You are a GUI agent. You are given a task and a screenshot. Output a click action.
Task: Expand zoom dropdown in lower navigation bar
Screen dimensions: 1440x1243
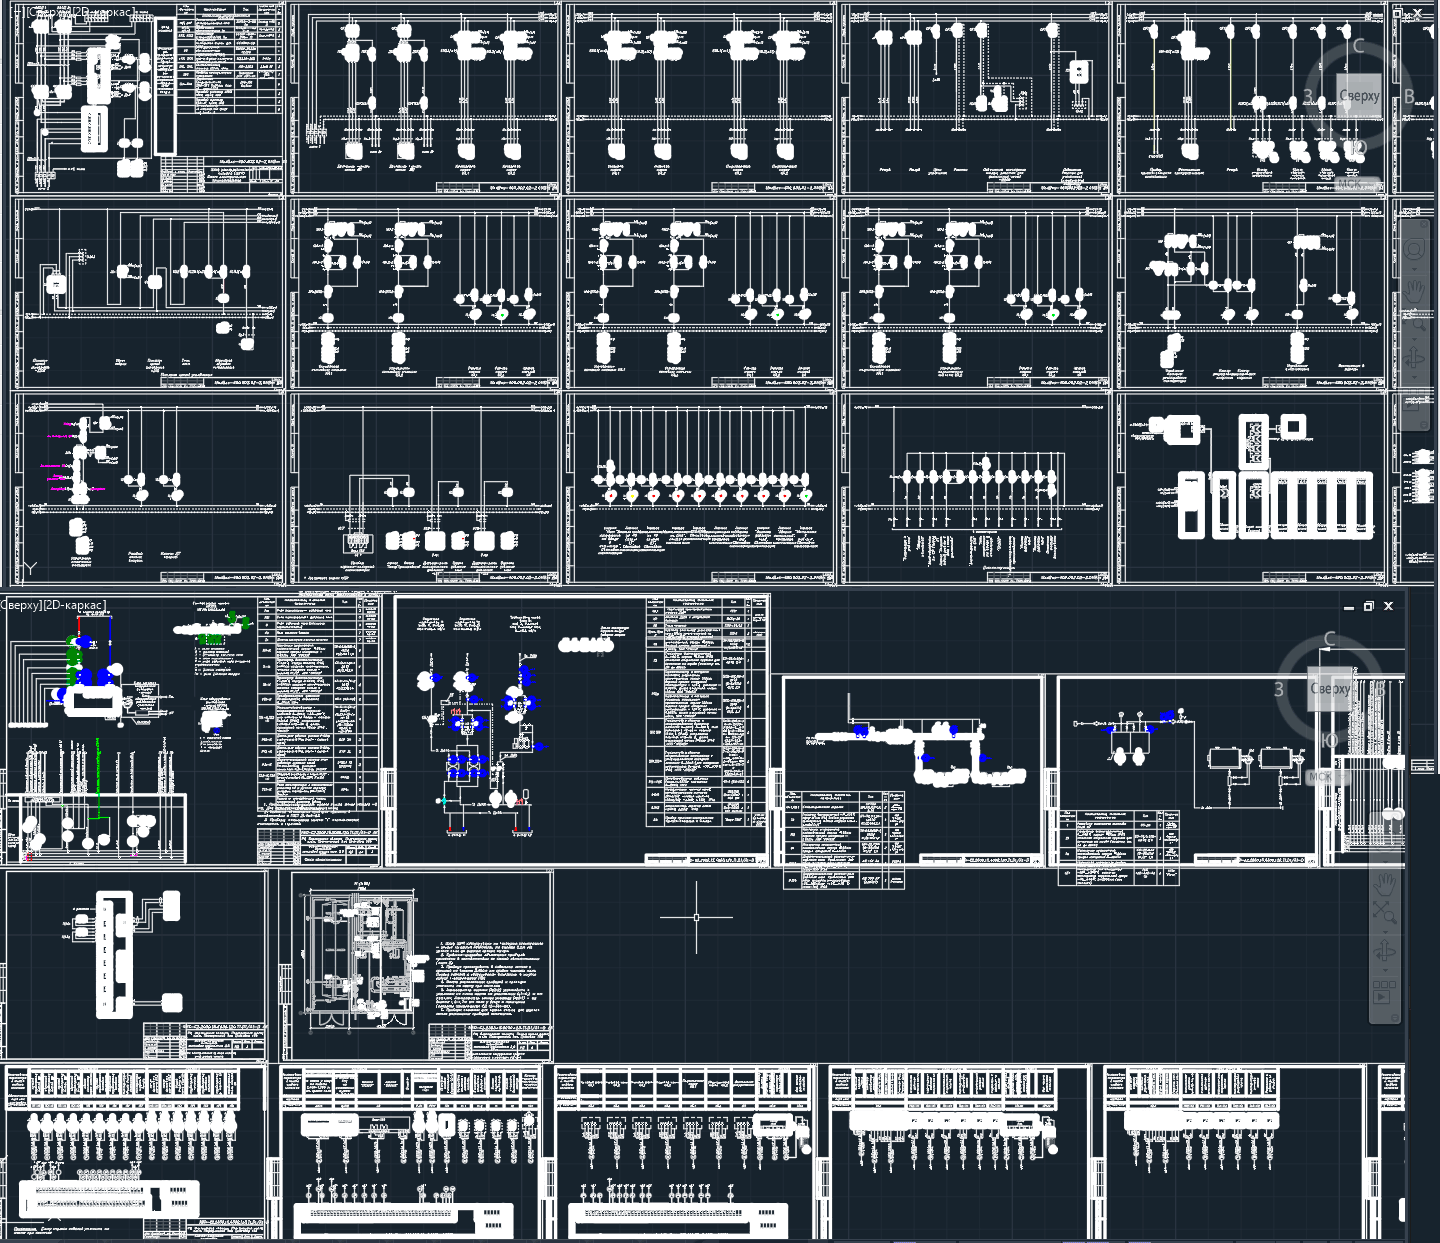(x=1385, y=932)
